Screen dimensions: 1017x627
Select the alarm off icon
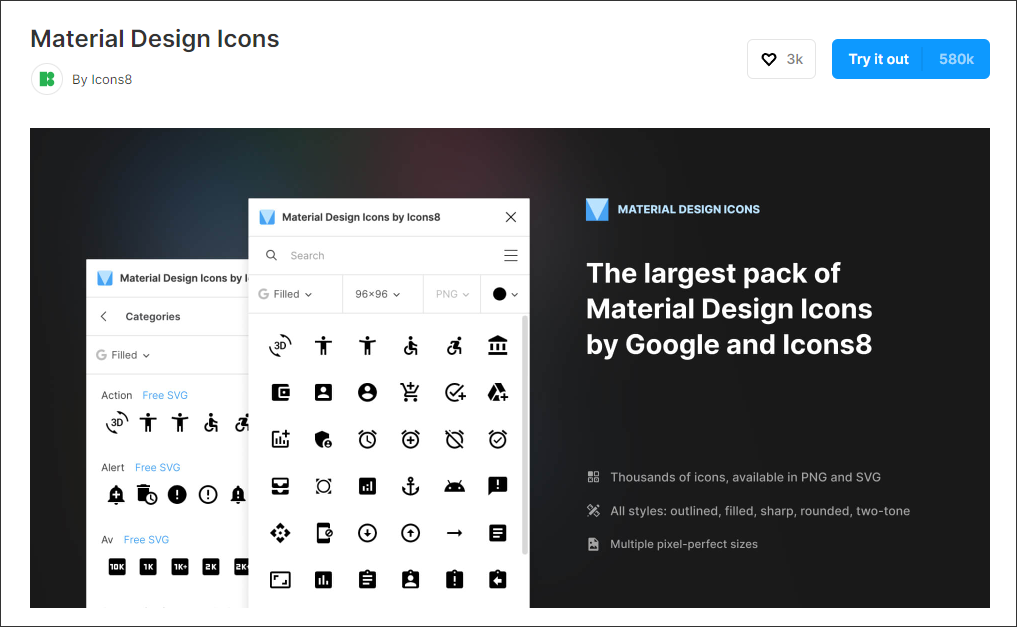coord(455,439)
